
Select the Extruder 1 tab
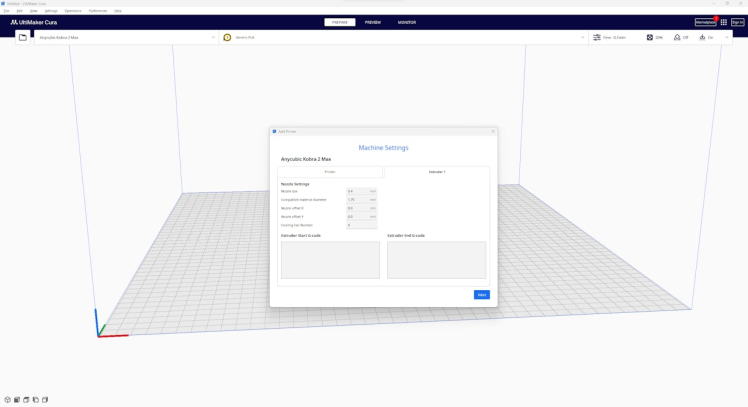click(x=437, y=172)
